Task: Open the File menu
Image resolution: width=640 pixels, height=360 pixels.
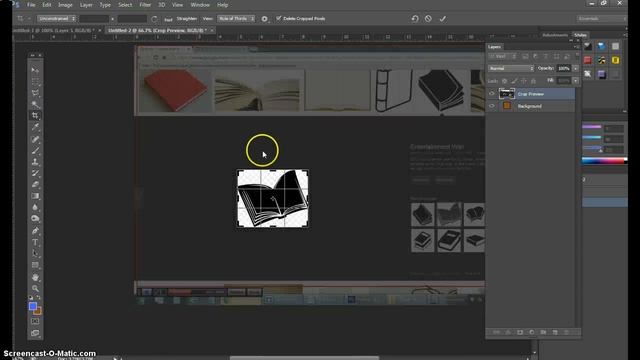Action: [31, 5]
